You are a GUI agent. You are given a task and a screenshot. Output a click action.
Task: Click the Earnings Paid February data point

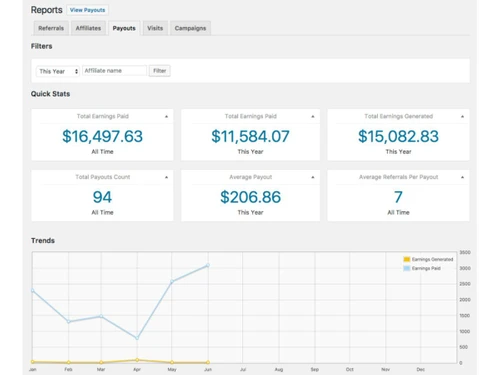(x=68, y=322)
